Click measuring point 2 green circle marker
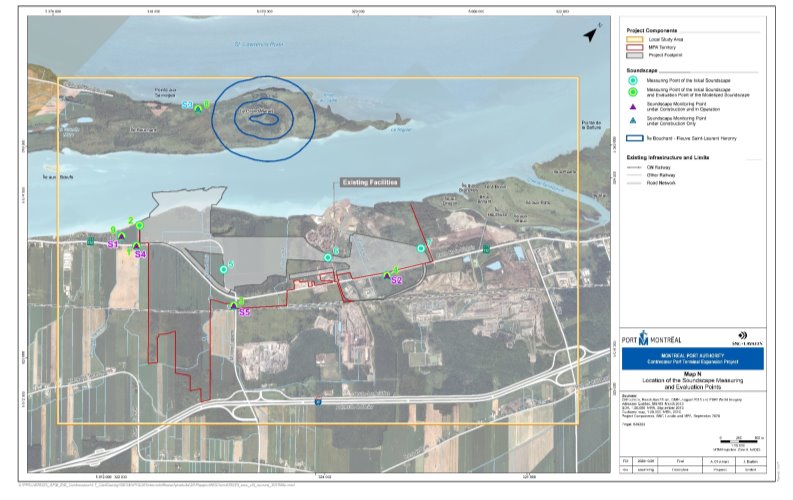This screenshot has width=793, height=500. click(x=140, y=225)
